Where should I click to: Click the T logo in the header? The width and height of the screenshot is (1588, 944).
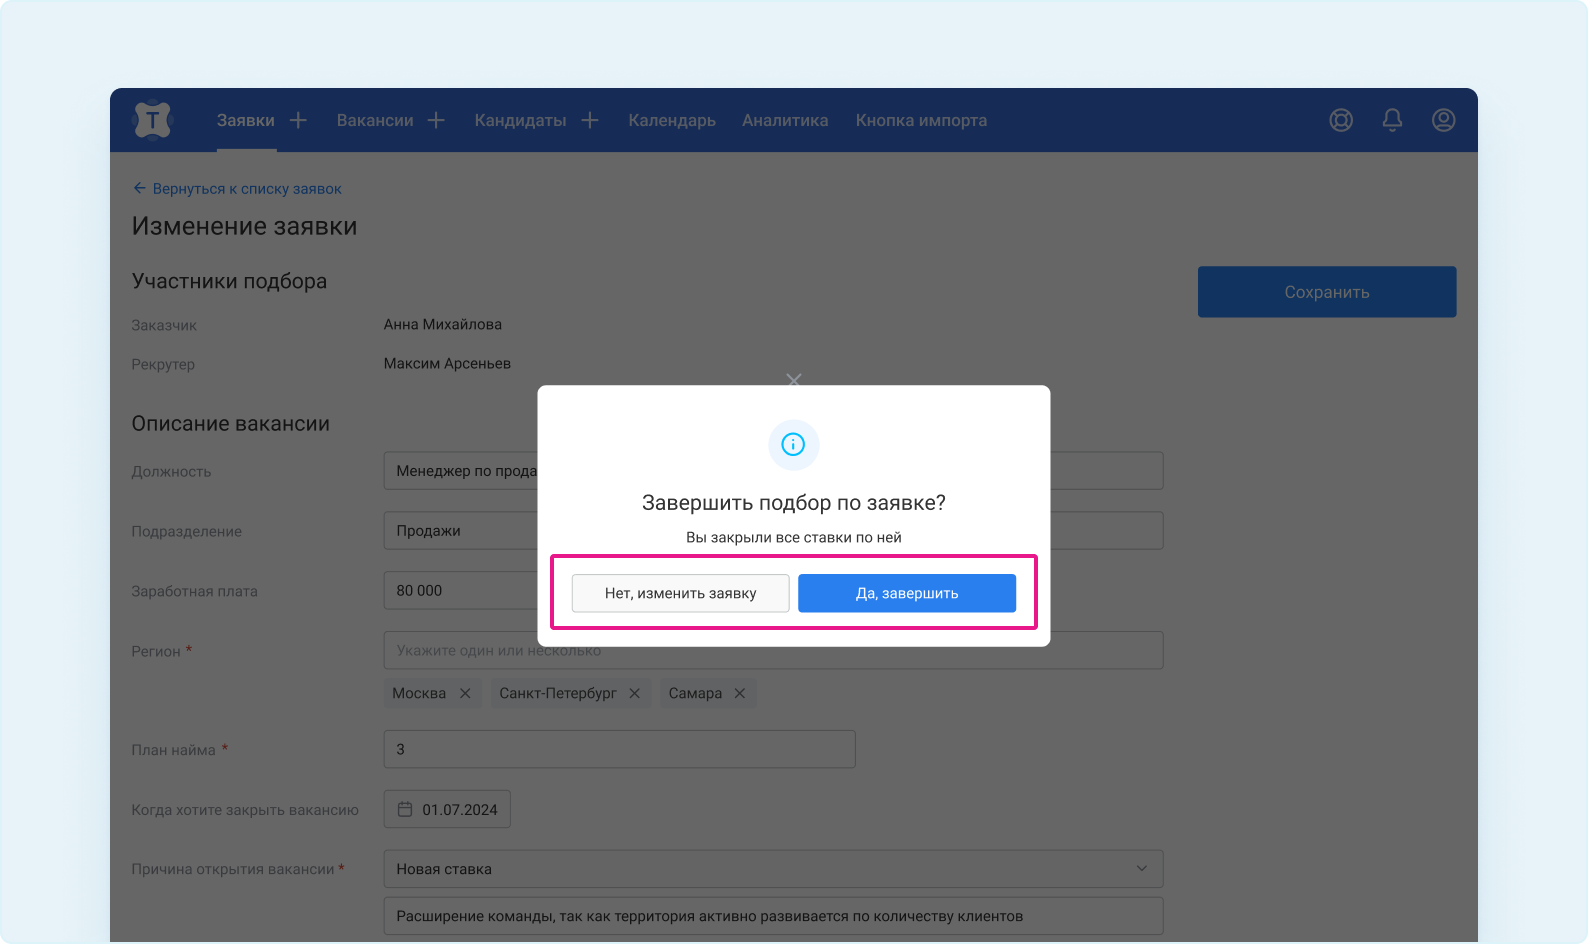click(153, 120)
